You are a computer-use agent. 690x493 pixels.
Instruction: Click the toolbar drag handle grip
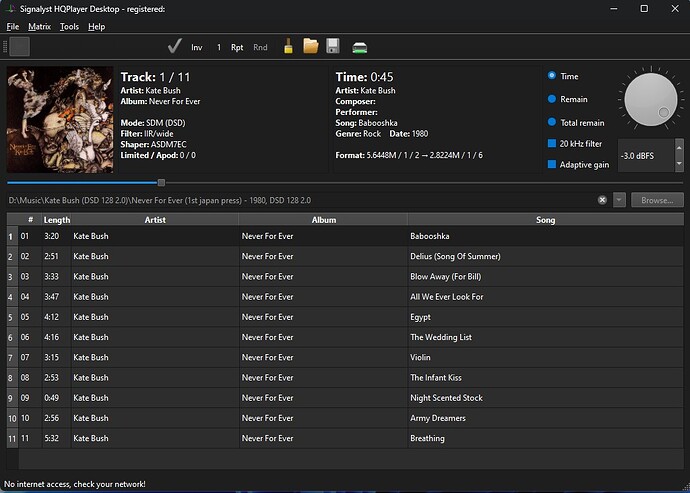click(5, 47)
